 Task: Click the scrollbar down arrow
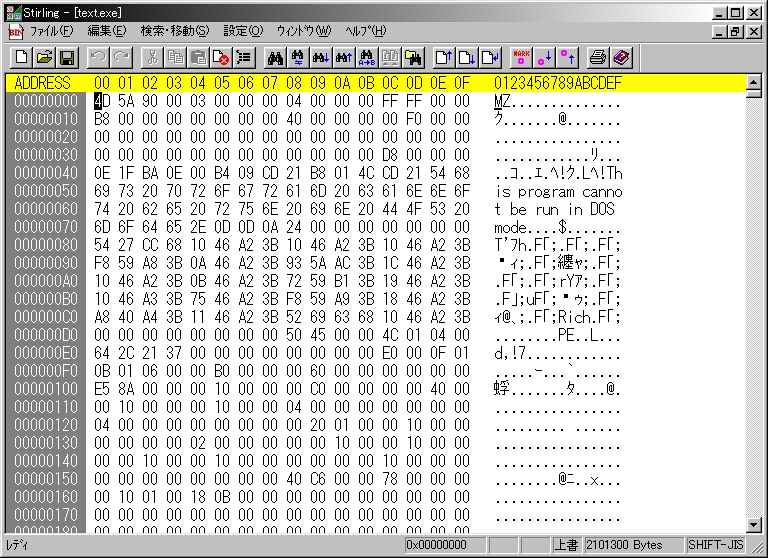(x=754, y=524)
